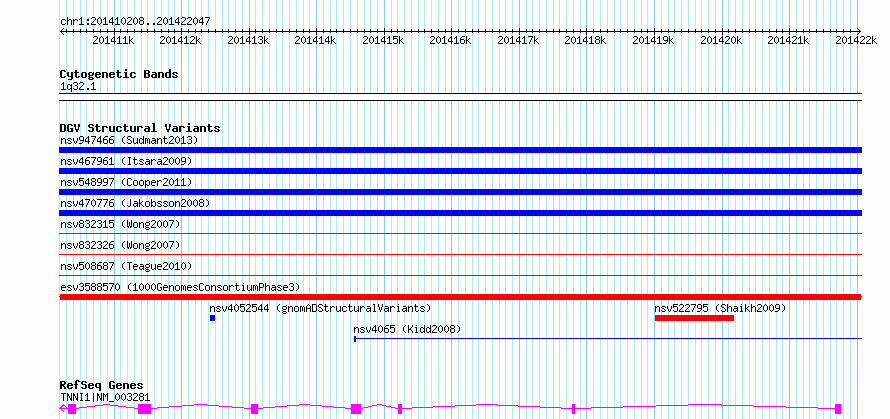Click the 201412k ruler label

click(x=180, y=40)
